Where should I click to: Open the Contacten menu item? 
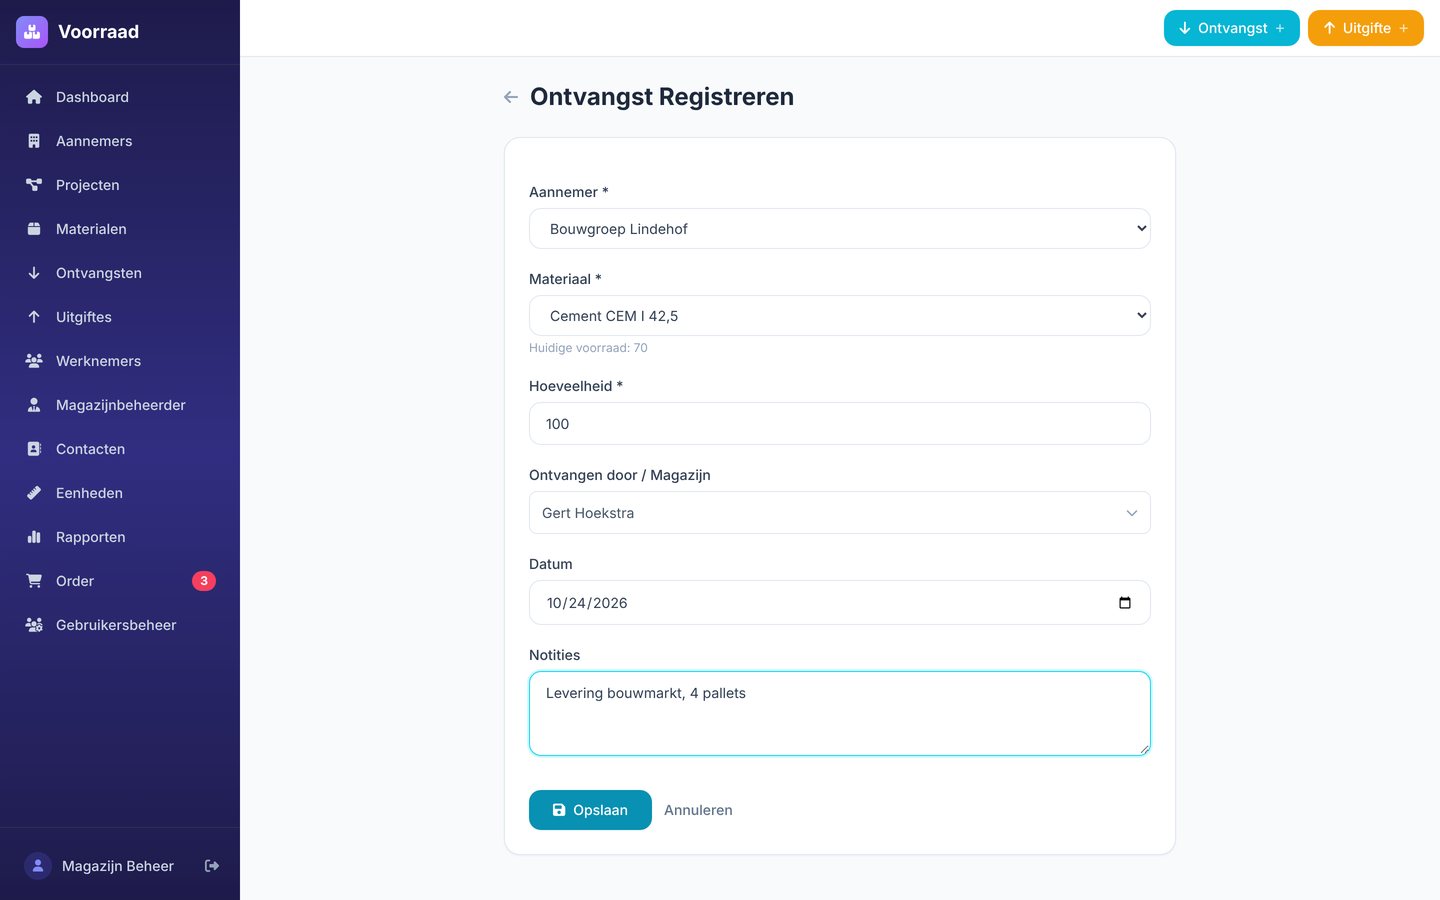pyautogui.click(x=120, y=449)
